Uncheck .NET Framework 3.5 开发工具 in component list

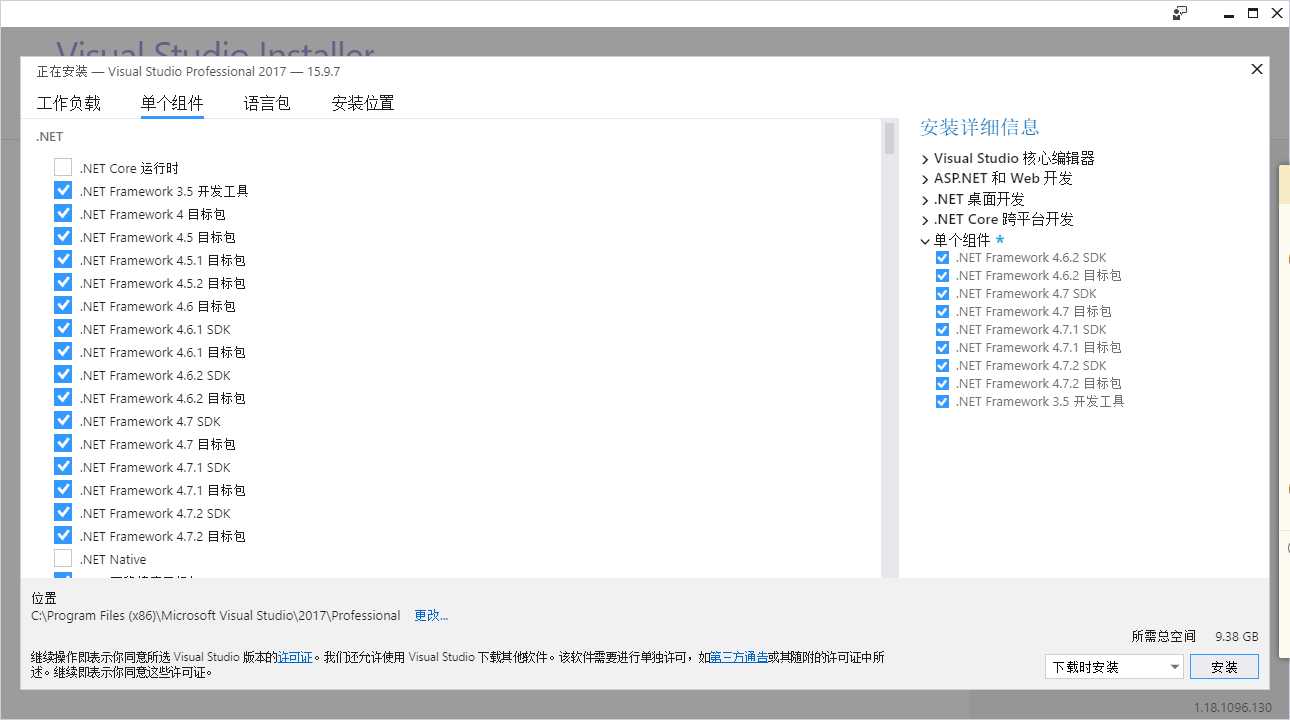63,190
